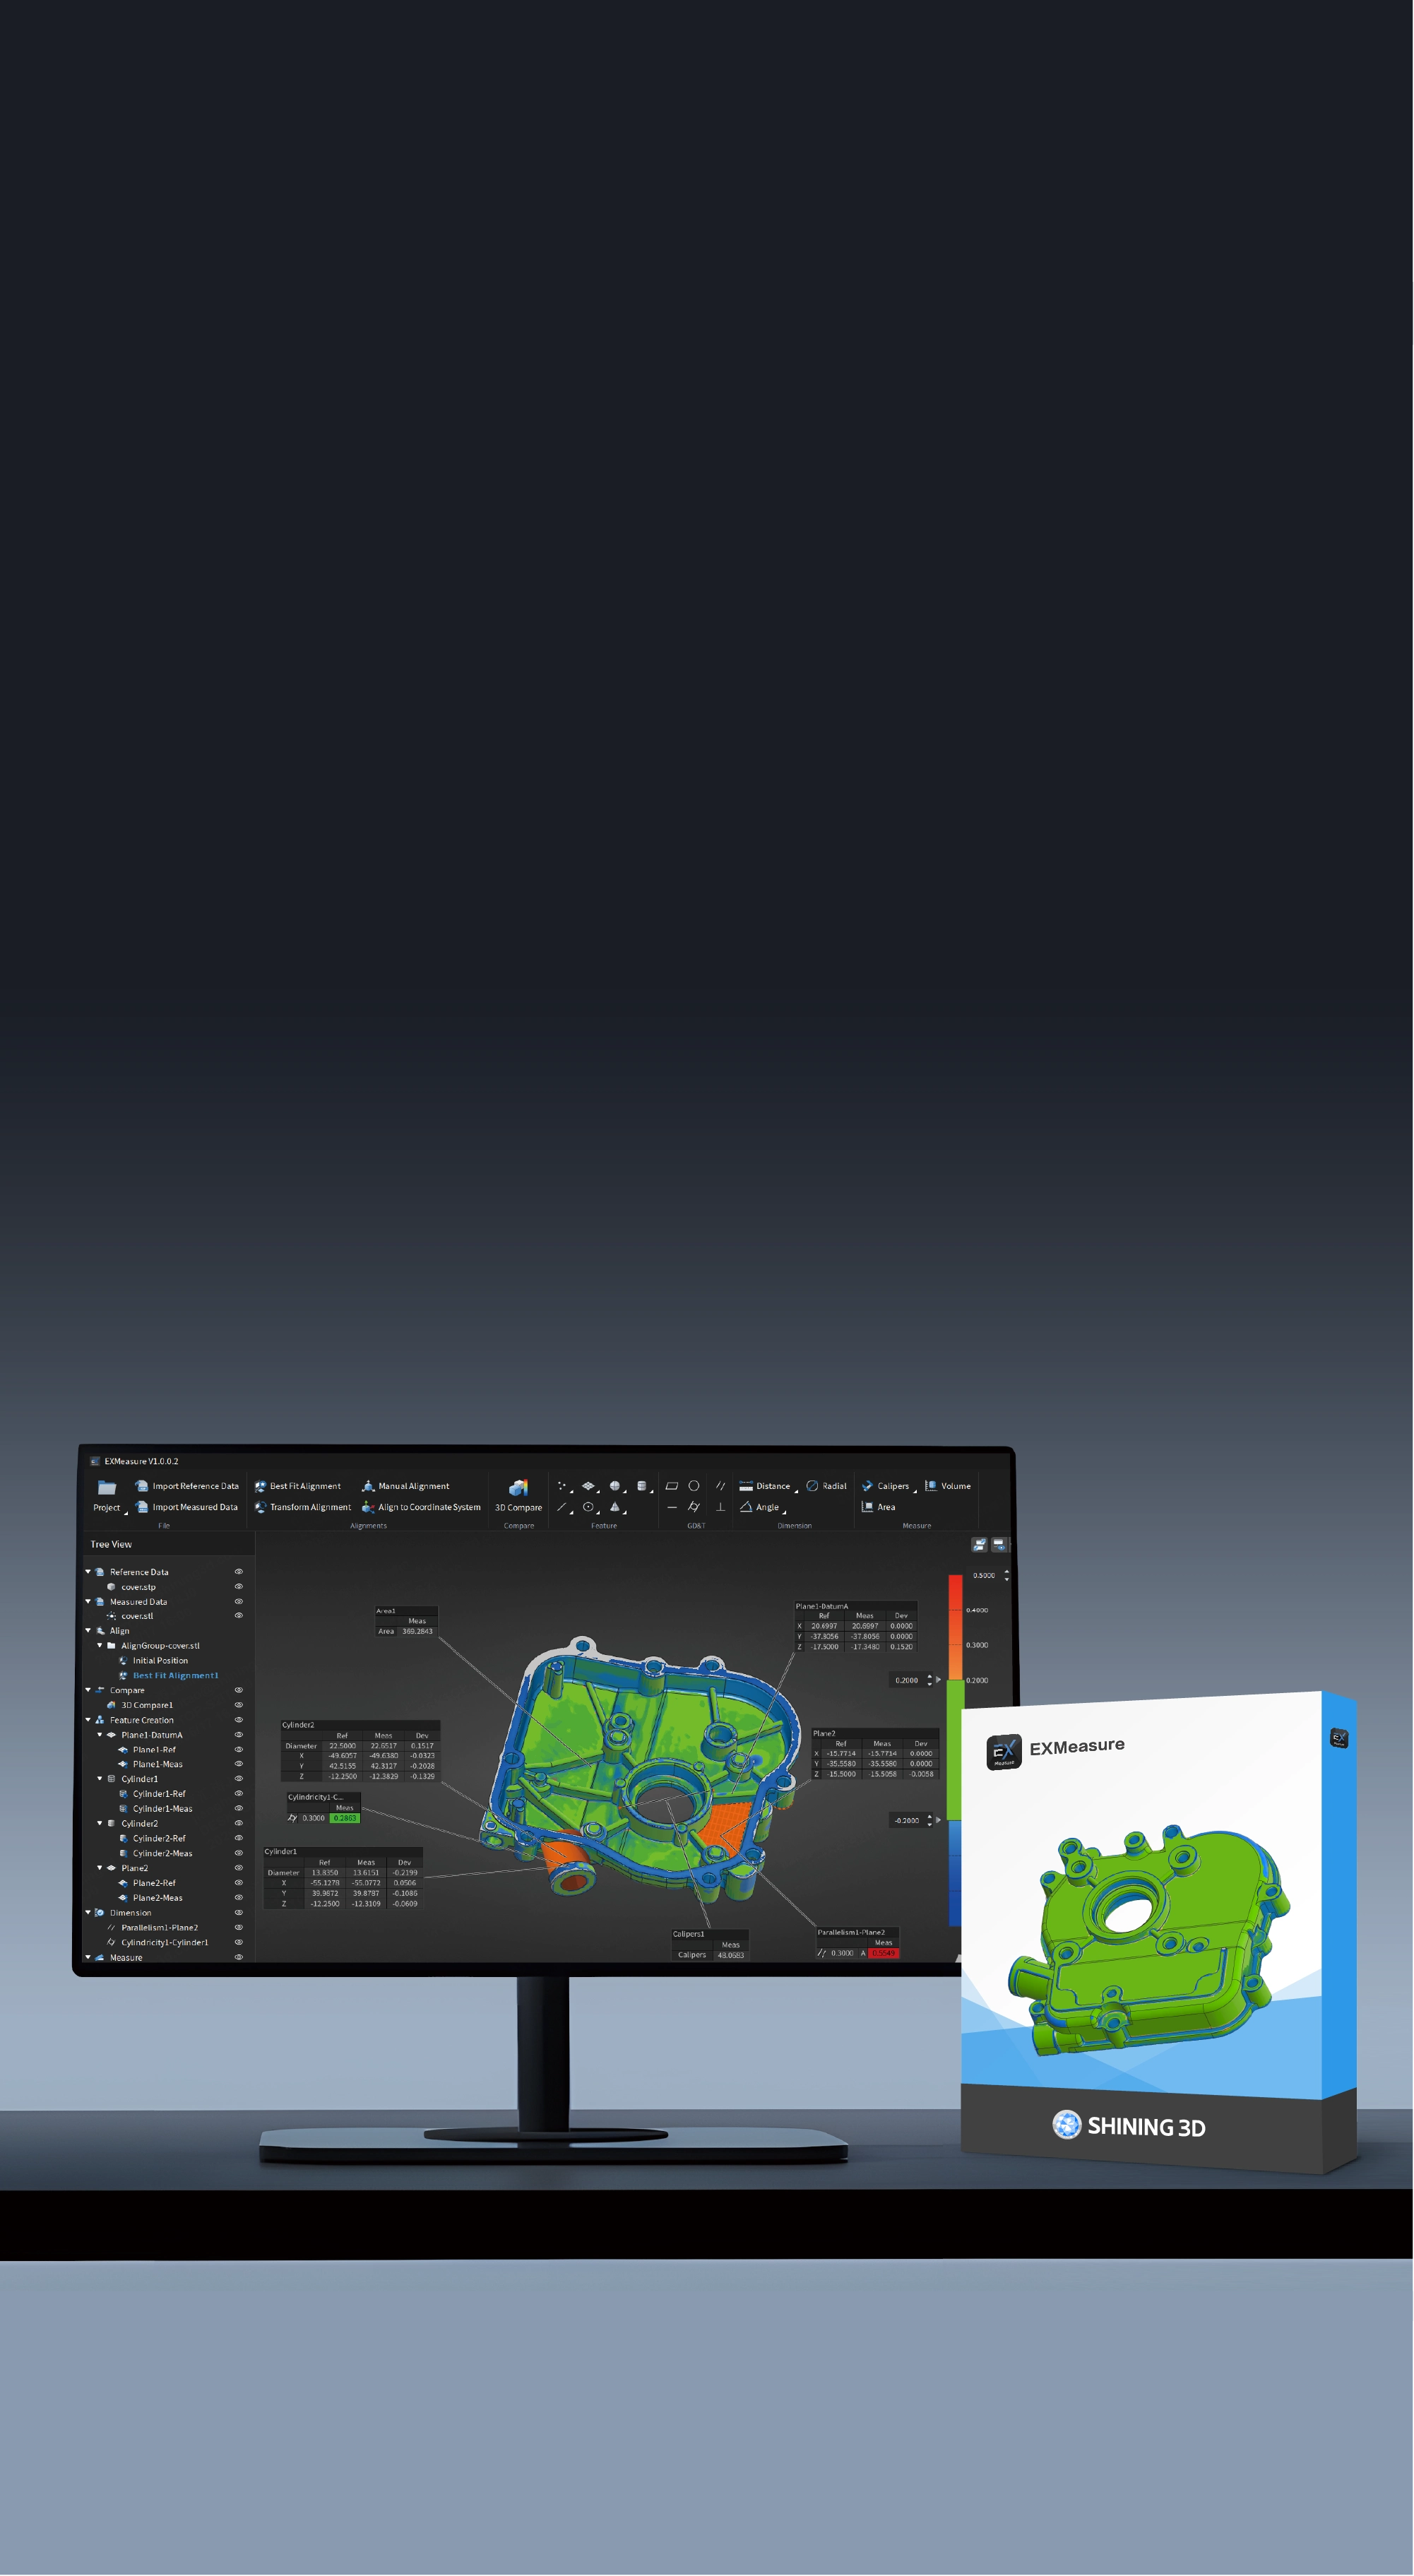Screen dimensions: 1414x2576
Task: Click the Calipers1 annotation label
Action: 688,1934
